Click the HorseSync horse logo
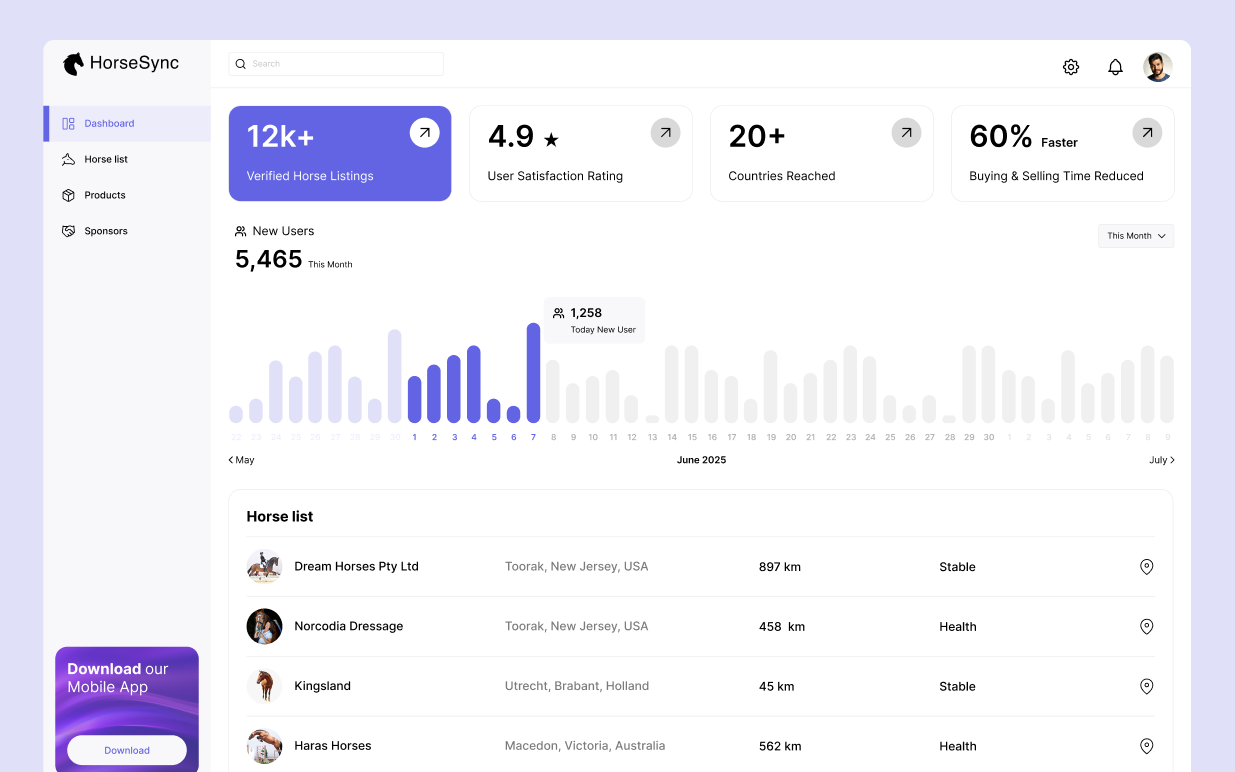This screenshot has height=772, width=1235. point(73,64)
